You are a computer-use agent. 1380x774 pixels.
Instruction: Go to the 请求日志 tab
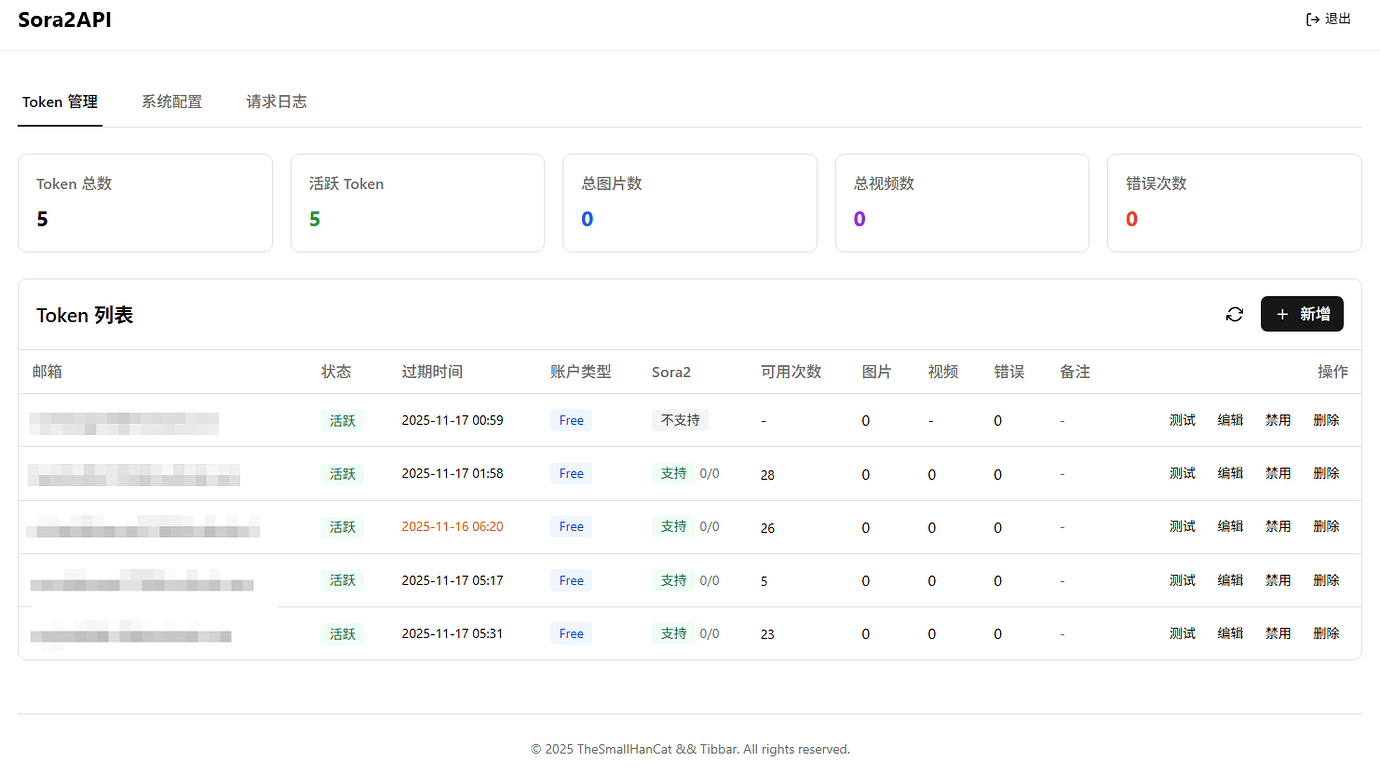coord(277,101)
